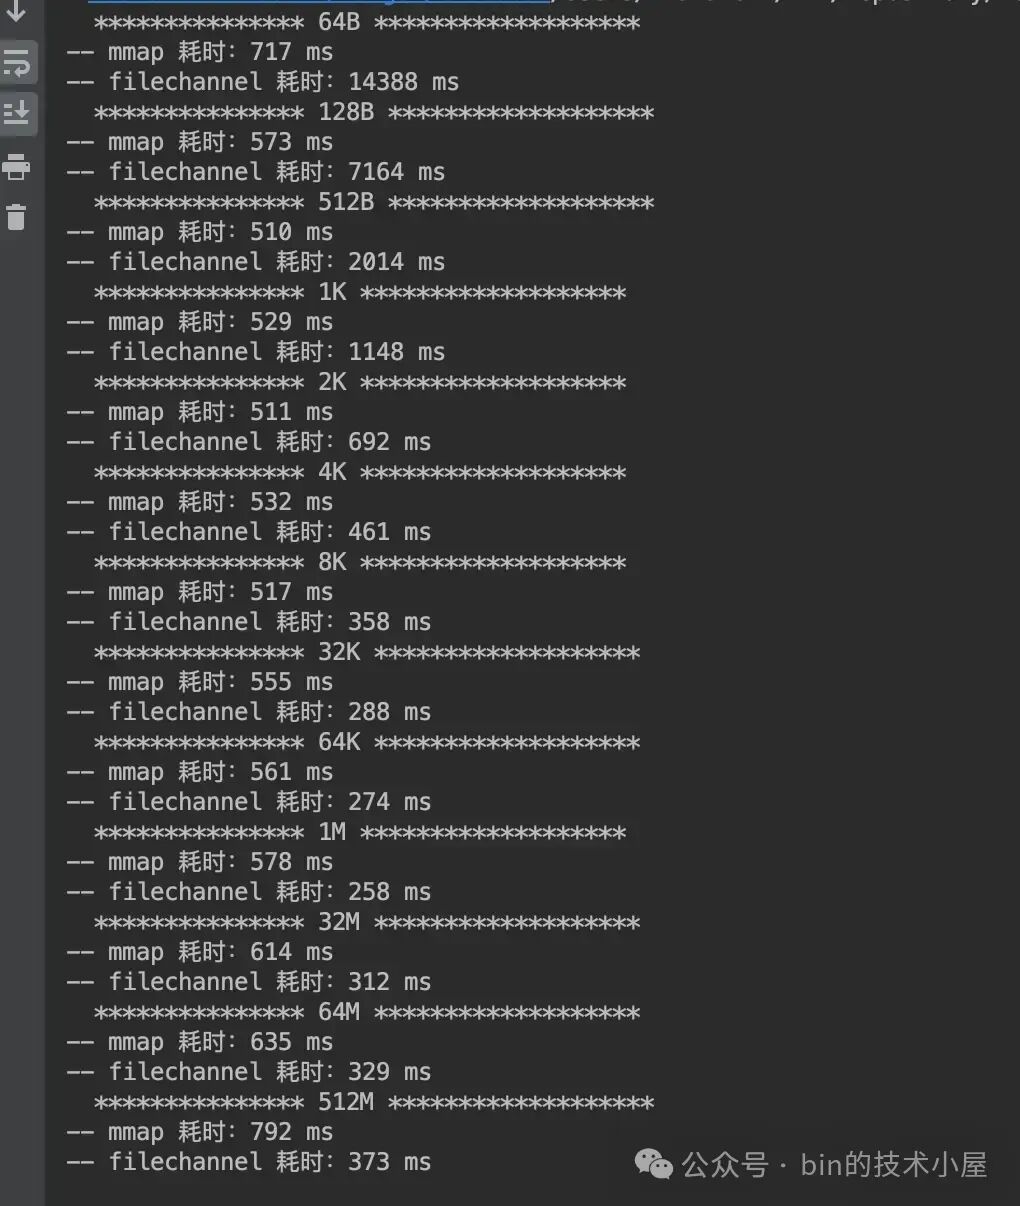Toggle scroll to end of output
Image resolution: width=1020 pixels, height=1206 pixels.
pos(17,113)
